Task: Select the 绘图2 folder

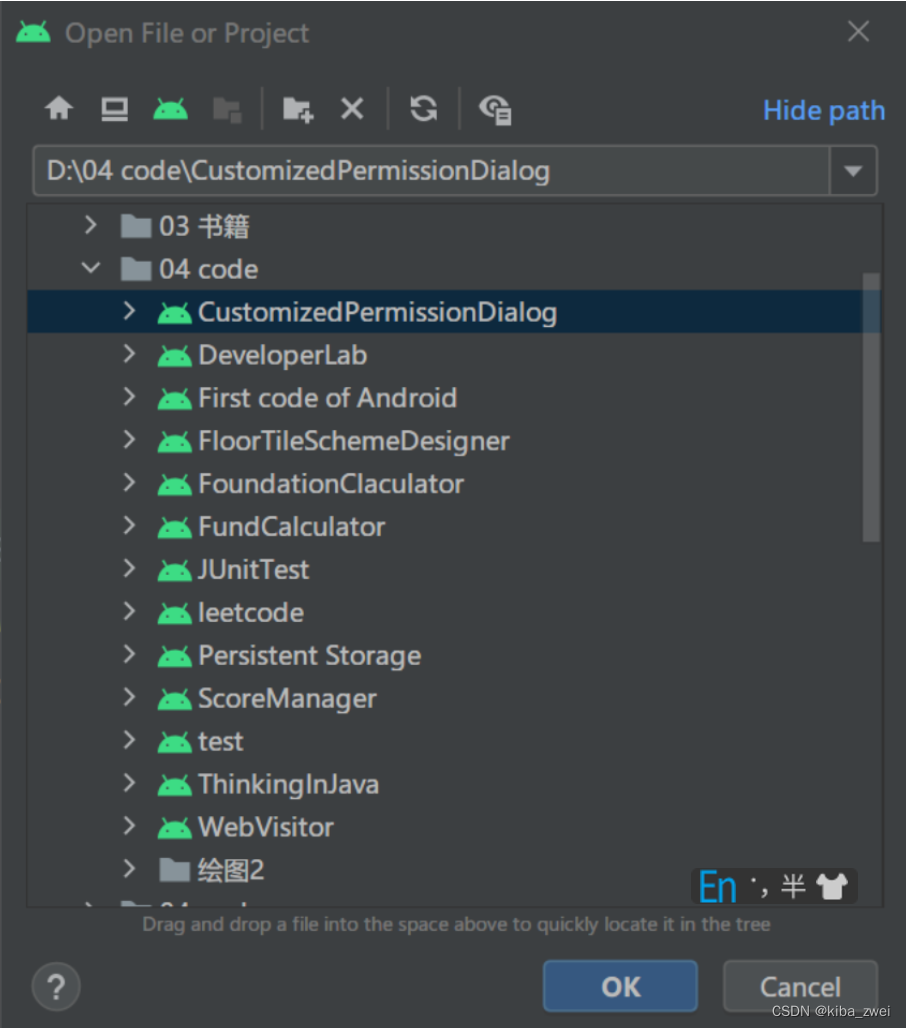Action: tap(231, 871)
